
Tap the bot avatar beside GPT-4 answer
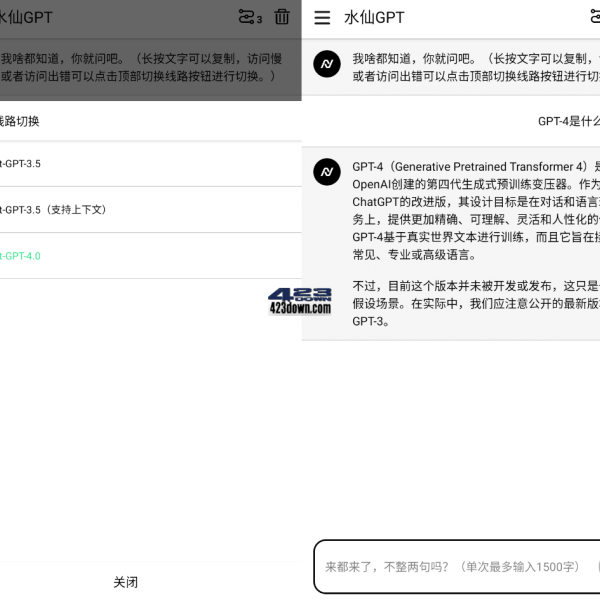coord(327,172)
